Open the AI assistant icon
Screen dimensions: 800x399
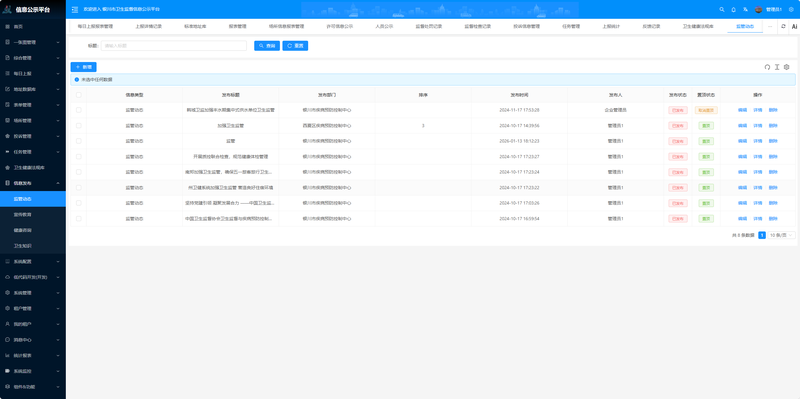tap(794, 26)
